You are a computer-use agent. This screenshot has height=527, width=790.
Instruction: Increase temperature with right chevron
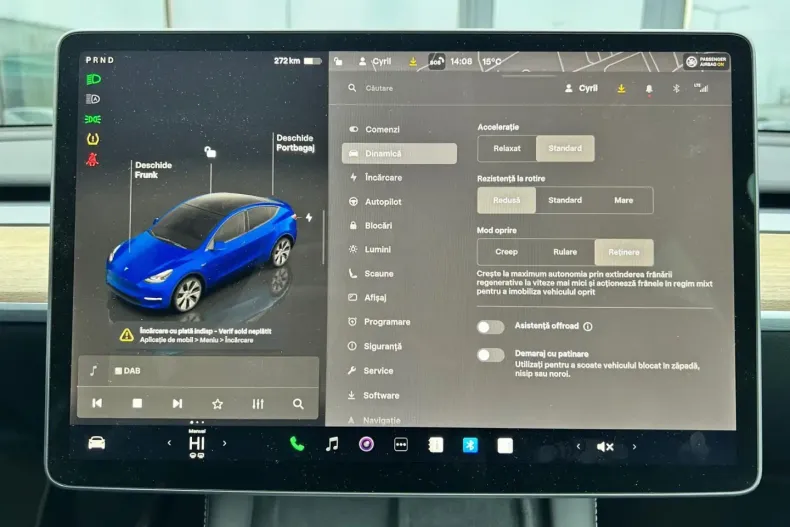click(225, 443)
